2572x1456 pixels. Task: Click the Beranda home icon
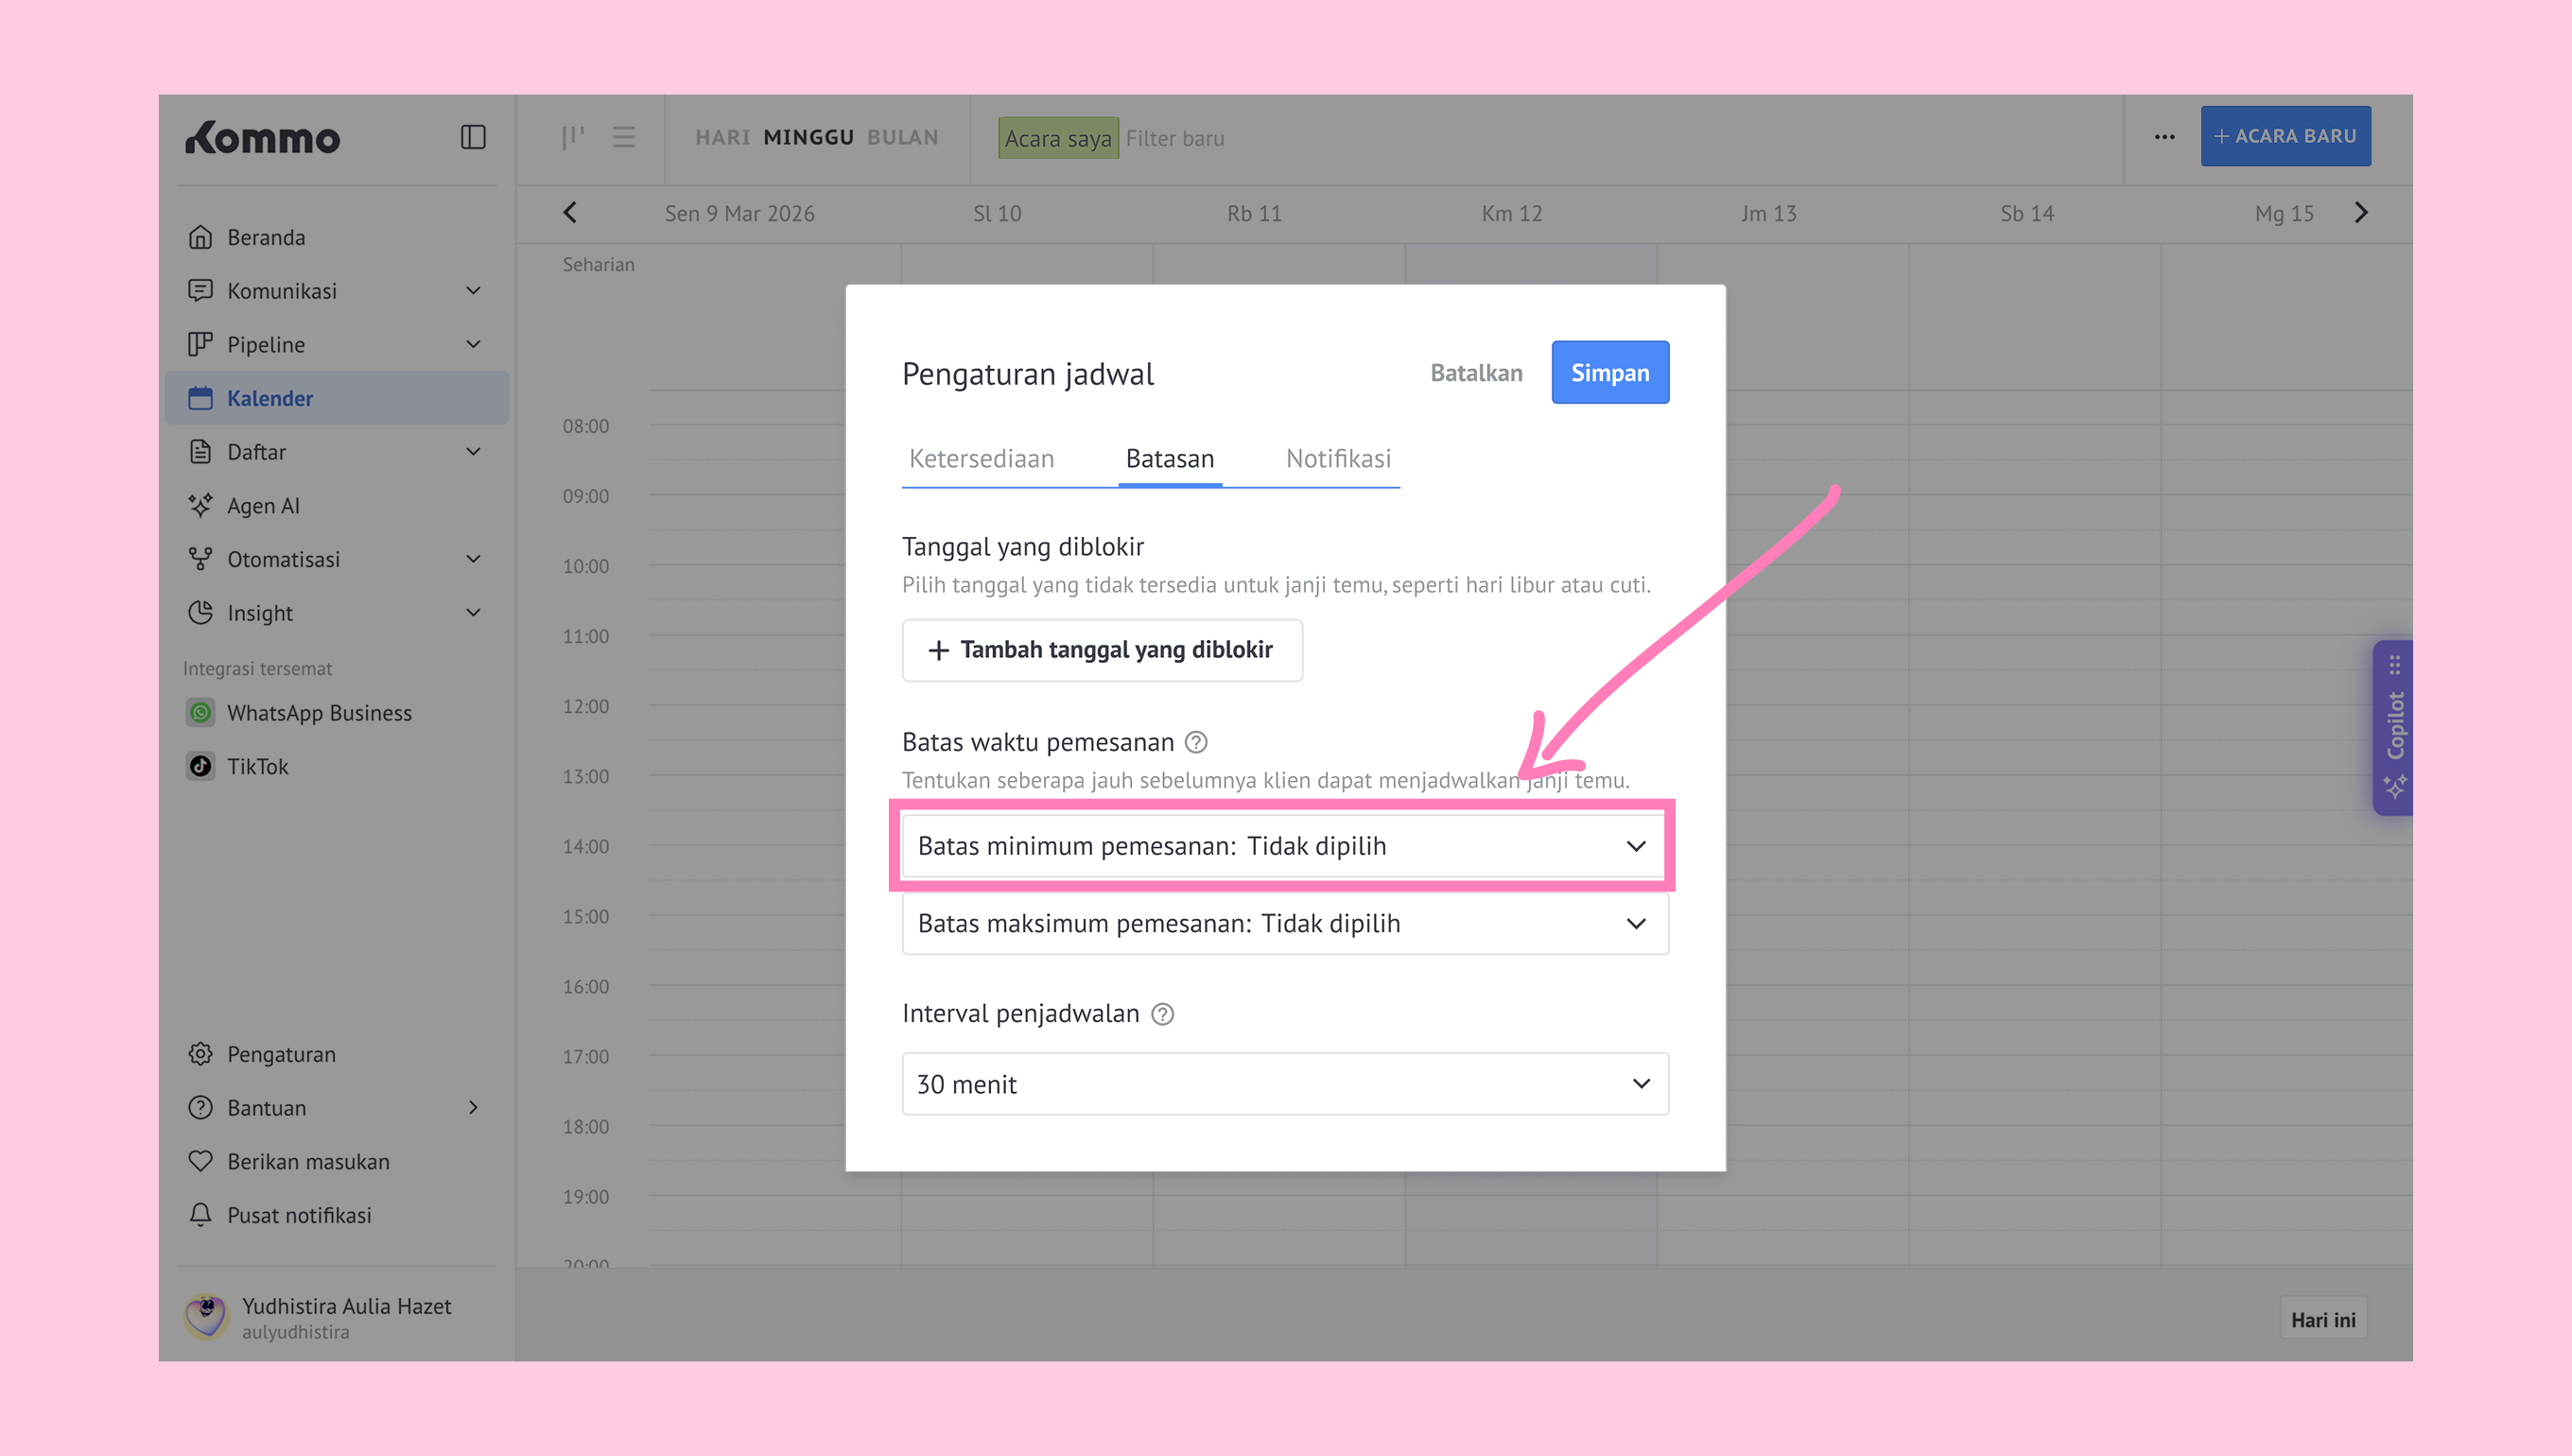click(200, 237)
